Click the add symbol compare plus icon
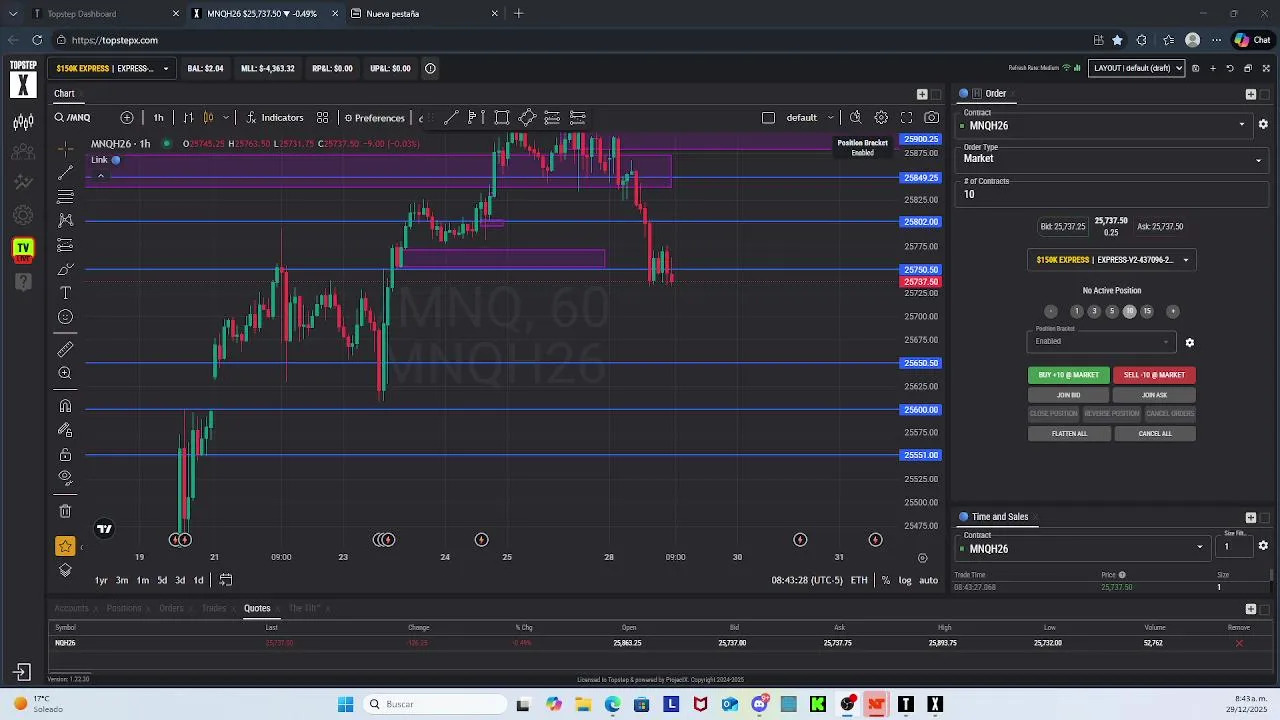The image size is (1280, 720). pyautogui.click(x=126, y=117)
